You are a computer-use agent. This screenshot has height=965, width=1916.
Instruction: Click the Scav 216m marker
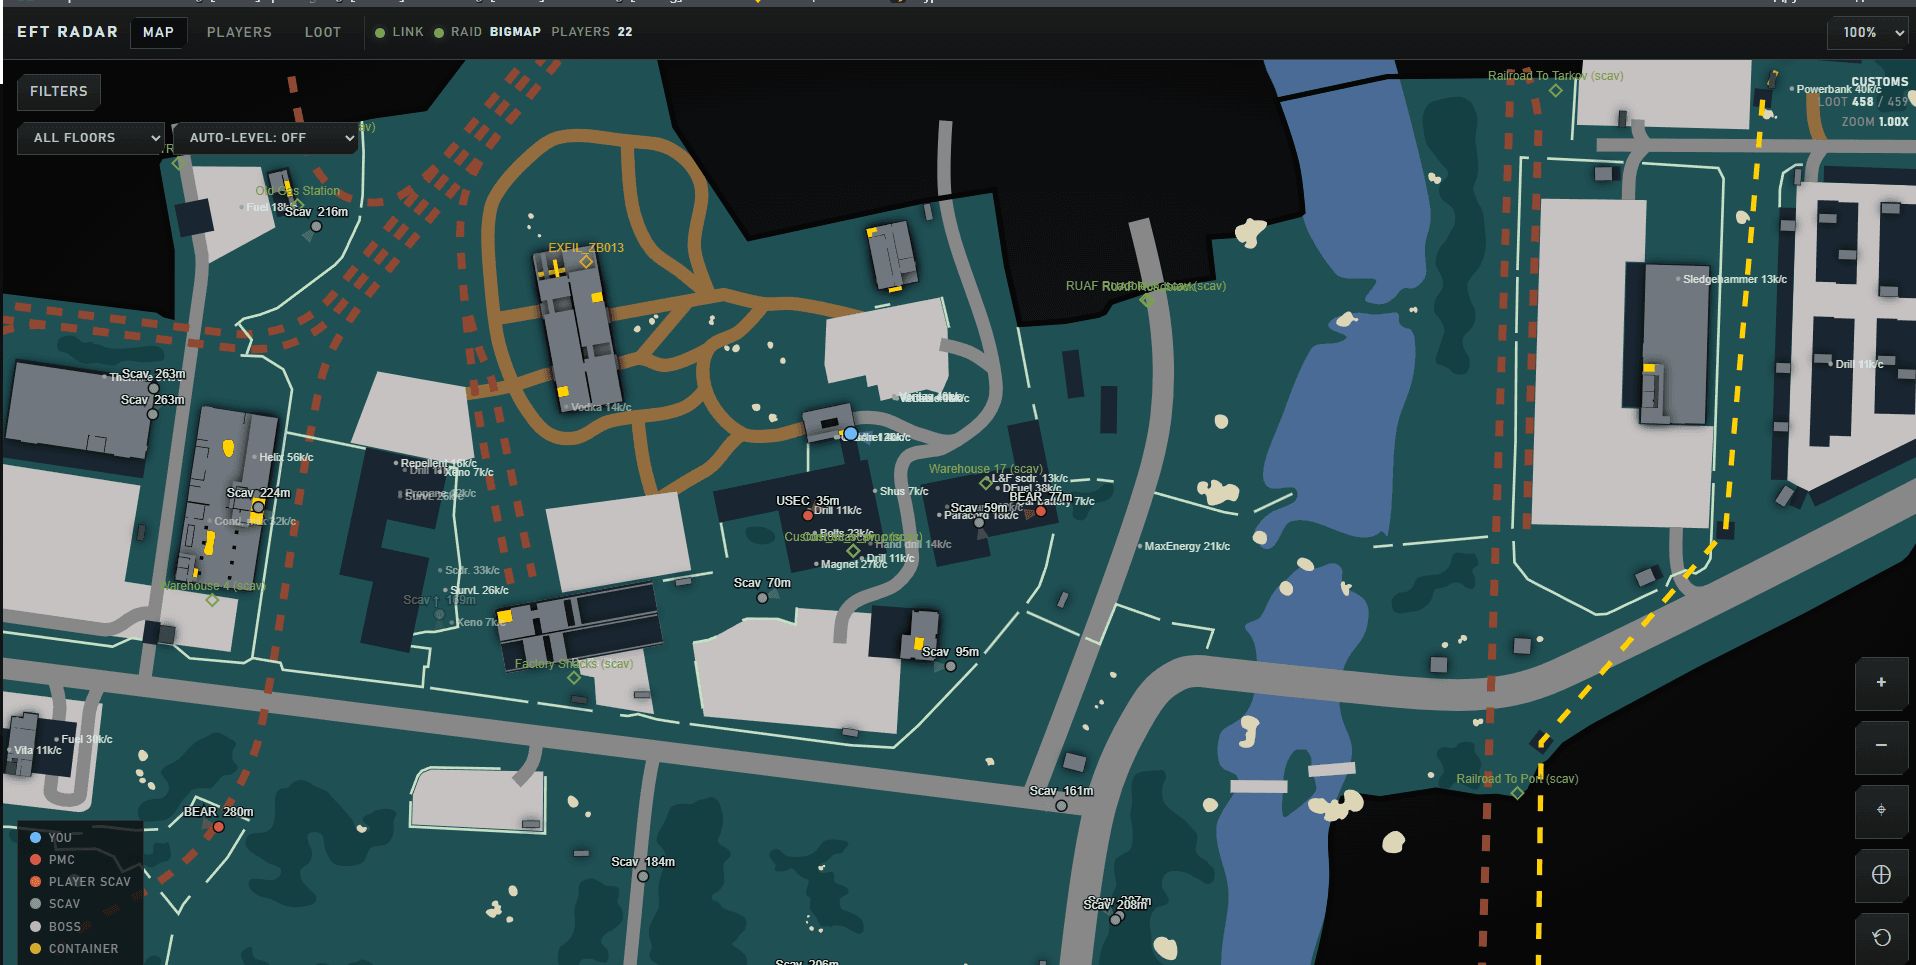click(x=316, y=226)
